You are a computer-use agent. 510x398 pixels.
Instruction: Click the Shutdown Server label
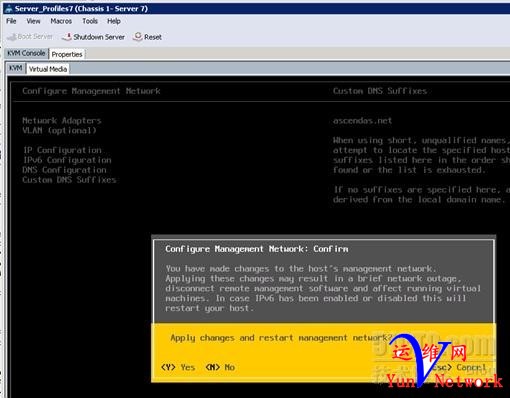99,37
